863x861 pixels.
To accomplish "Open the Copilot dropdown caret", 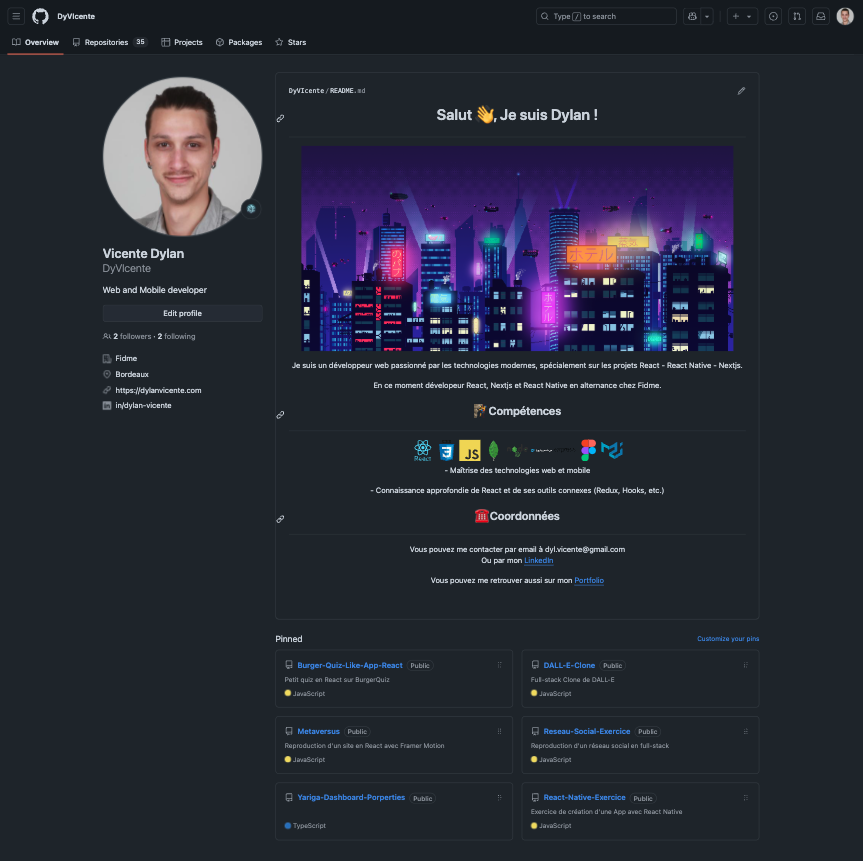I will click(x=709, y=16).
